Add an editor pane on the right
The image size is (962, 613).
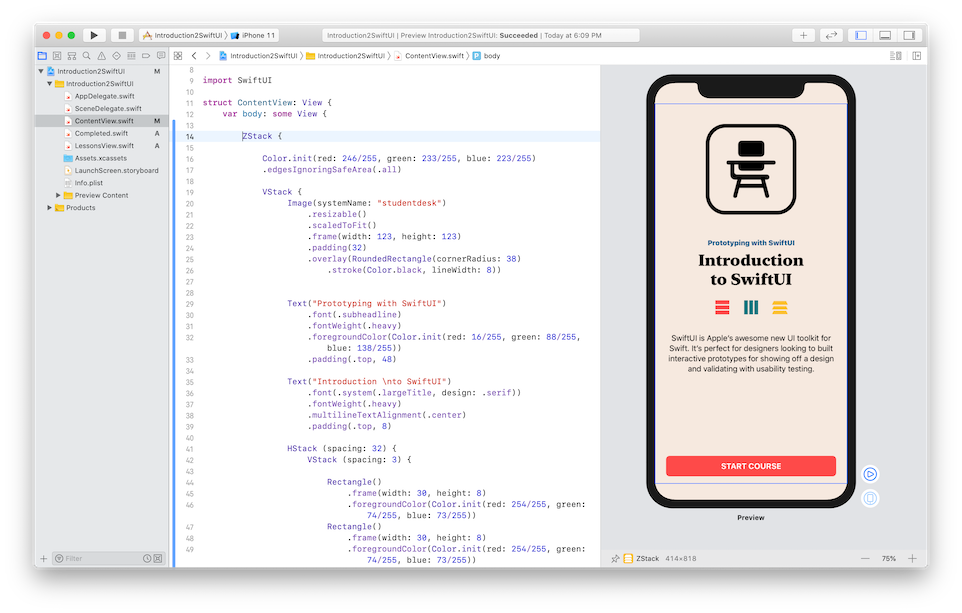point(917,56)
